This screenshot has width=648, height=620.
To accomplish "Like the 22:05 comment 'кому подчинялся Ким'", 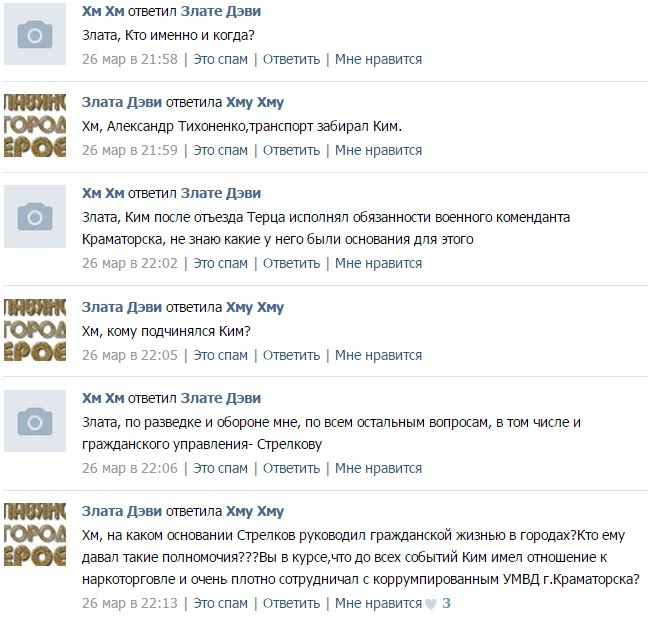I will [x=378, y=355].
